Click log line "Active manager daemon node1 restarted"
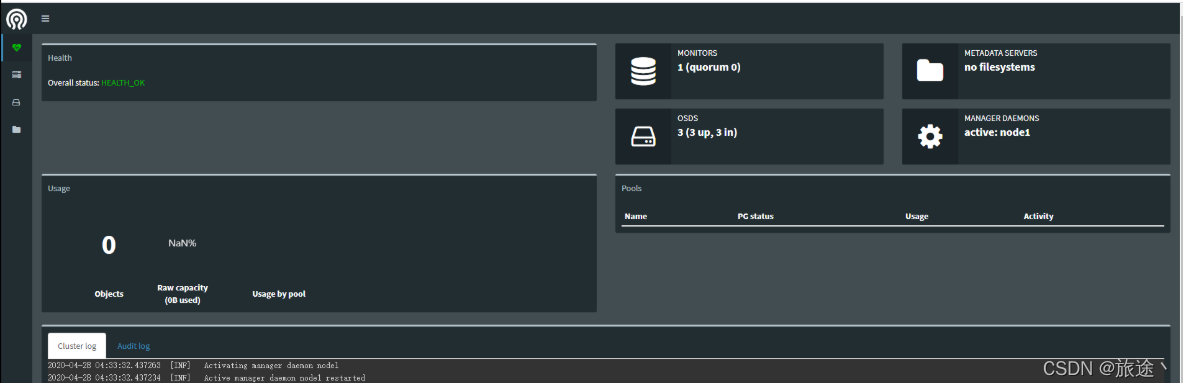1183x388 pixels. tap(284, 377)
